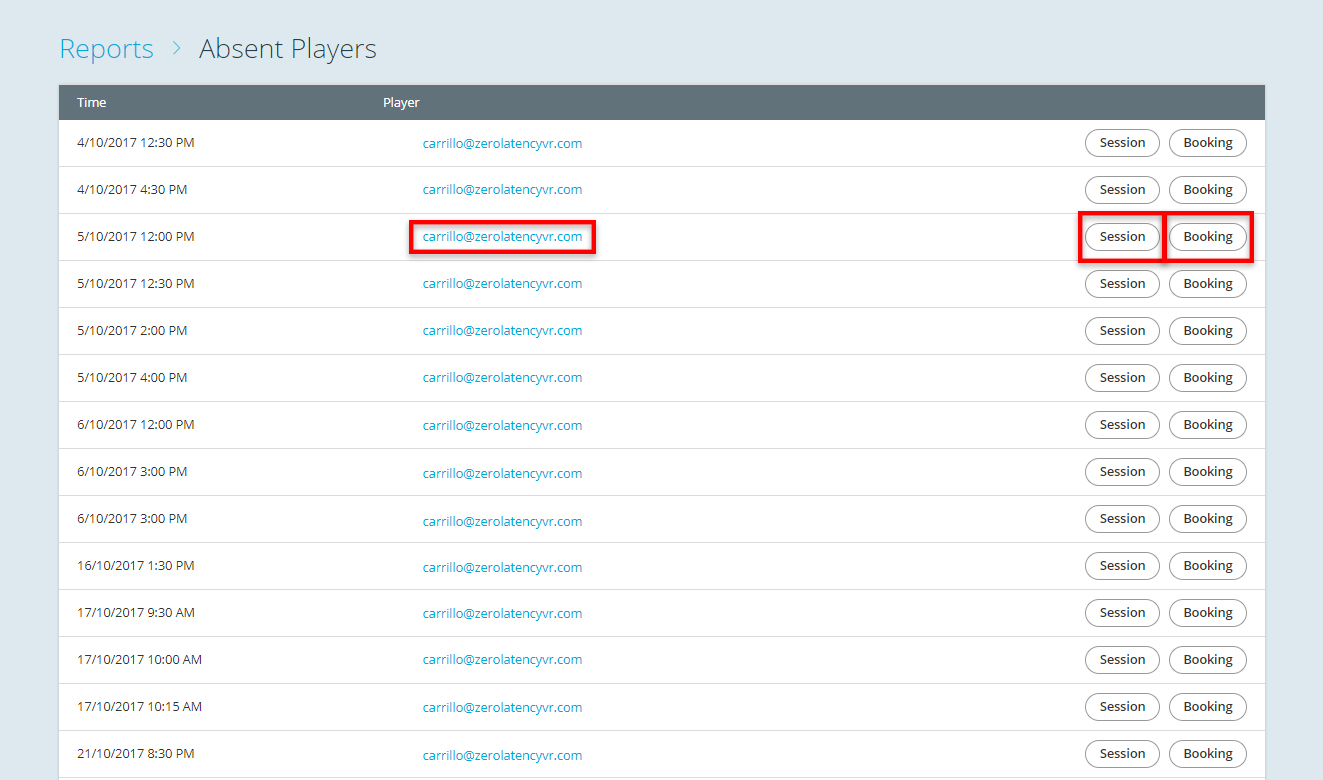1323x780 pixels.
Task: Show Booking for 5/10/2017 12:30 PM
Action: (1208, 284)
